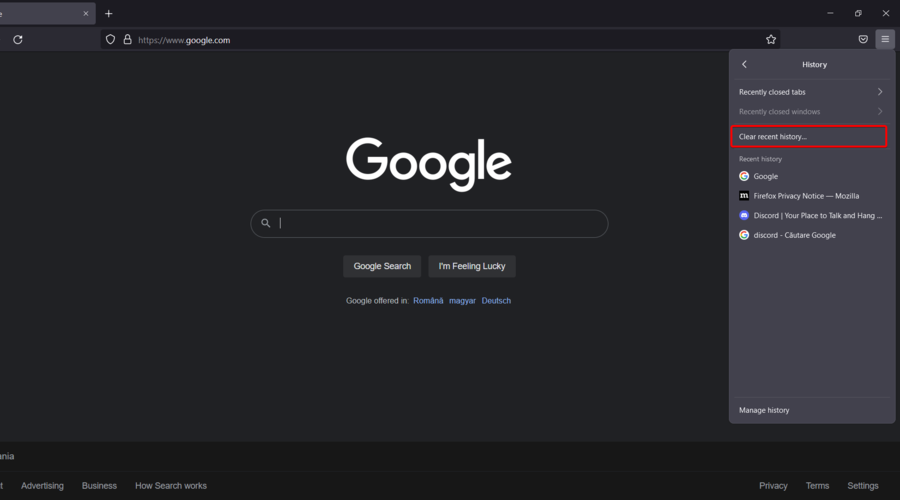The height and width of the screenshot is (500, 900).
Task: Open the hamburger application menu
Action: point(885,40)
